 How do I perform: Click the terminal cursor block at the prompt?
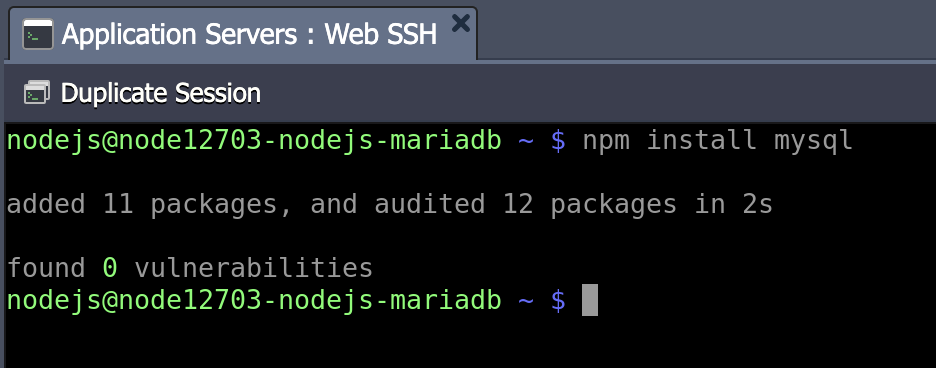coord(590,300)
